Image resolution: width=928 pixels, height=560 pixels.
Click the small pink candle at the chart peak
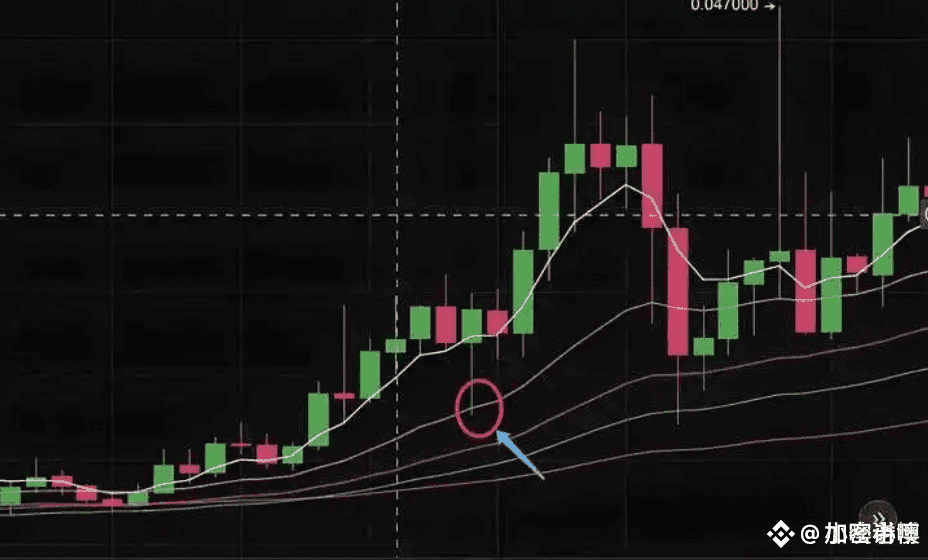click(x=600, y=155)
